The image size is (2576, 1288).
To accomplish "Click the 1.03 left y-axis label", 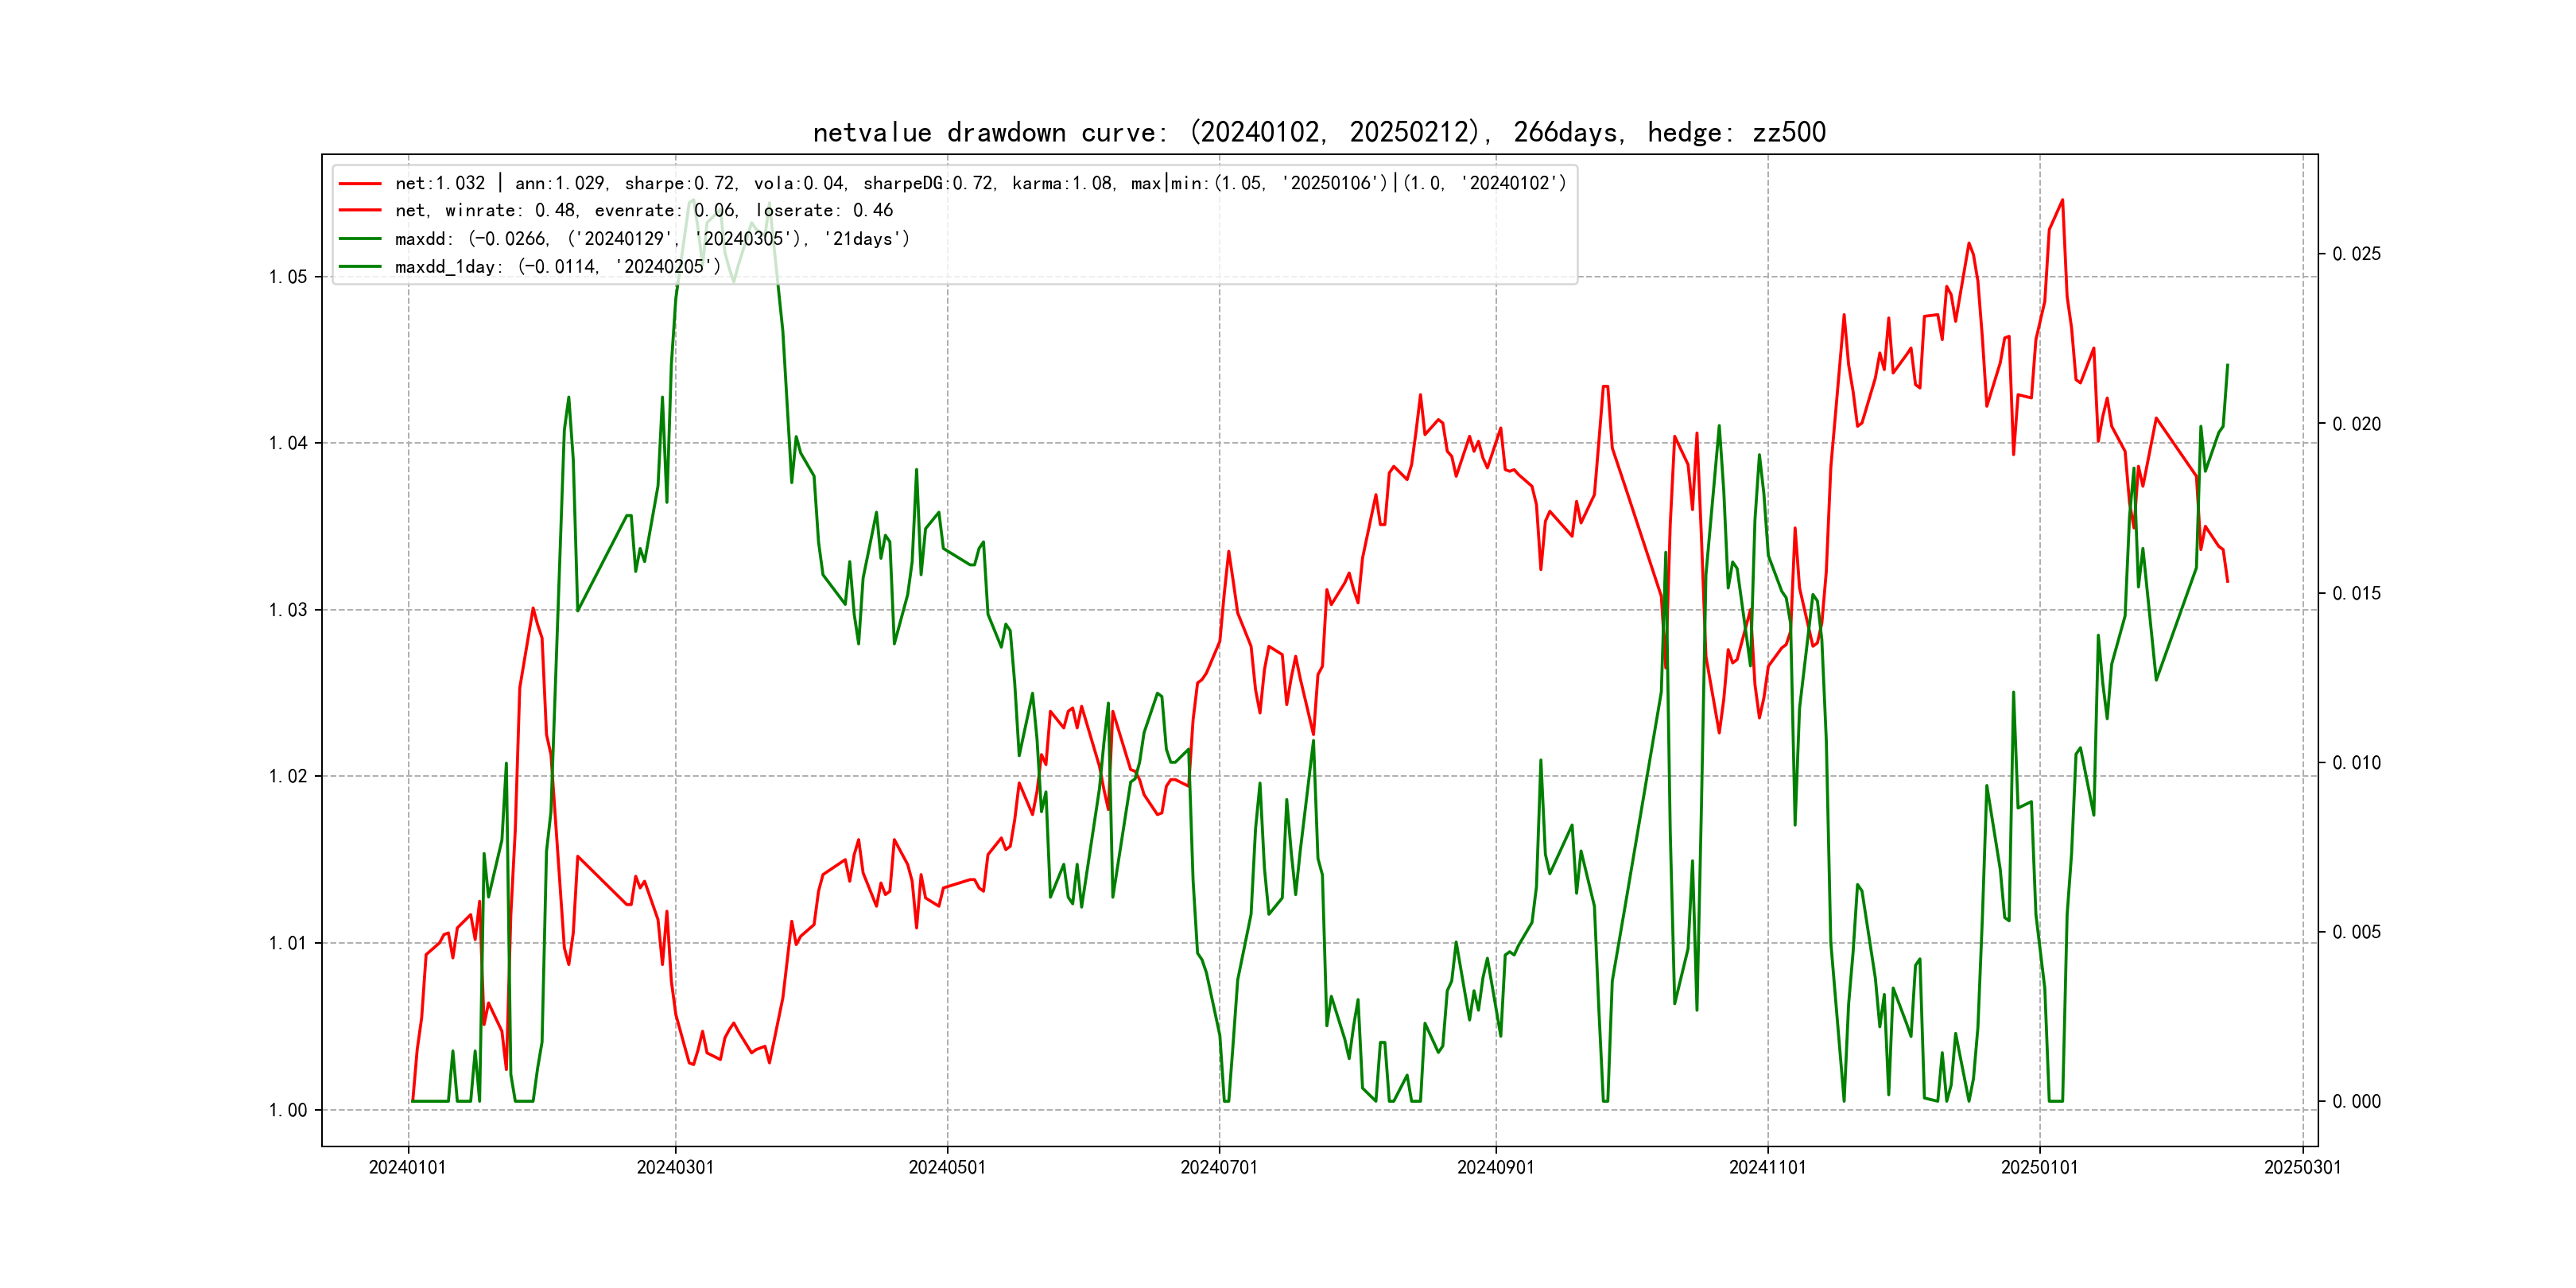I will click(288, 610).
